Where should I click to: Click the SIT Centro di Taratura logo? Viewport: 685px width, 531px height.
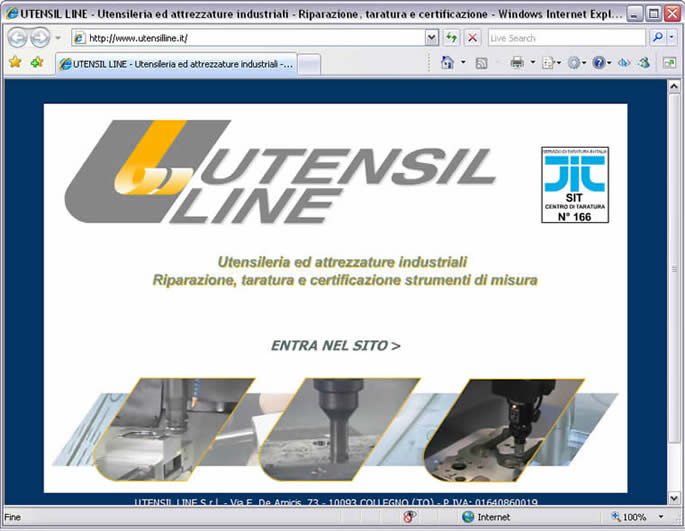coord(575,184)
